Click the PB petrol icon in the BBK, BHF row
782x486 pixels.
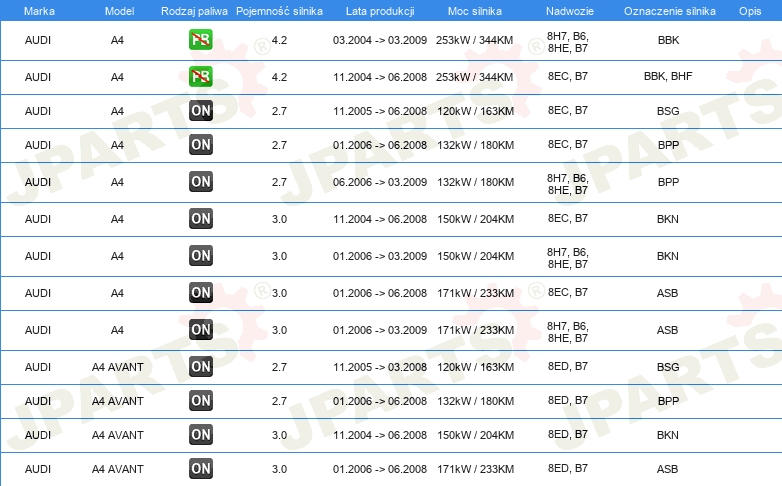tap(201, 76)
